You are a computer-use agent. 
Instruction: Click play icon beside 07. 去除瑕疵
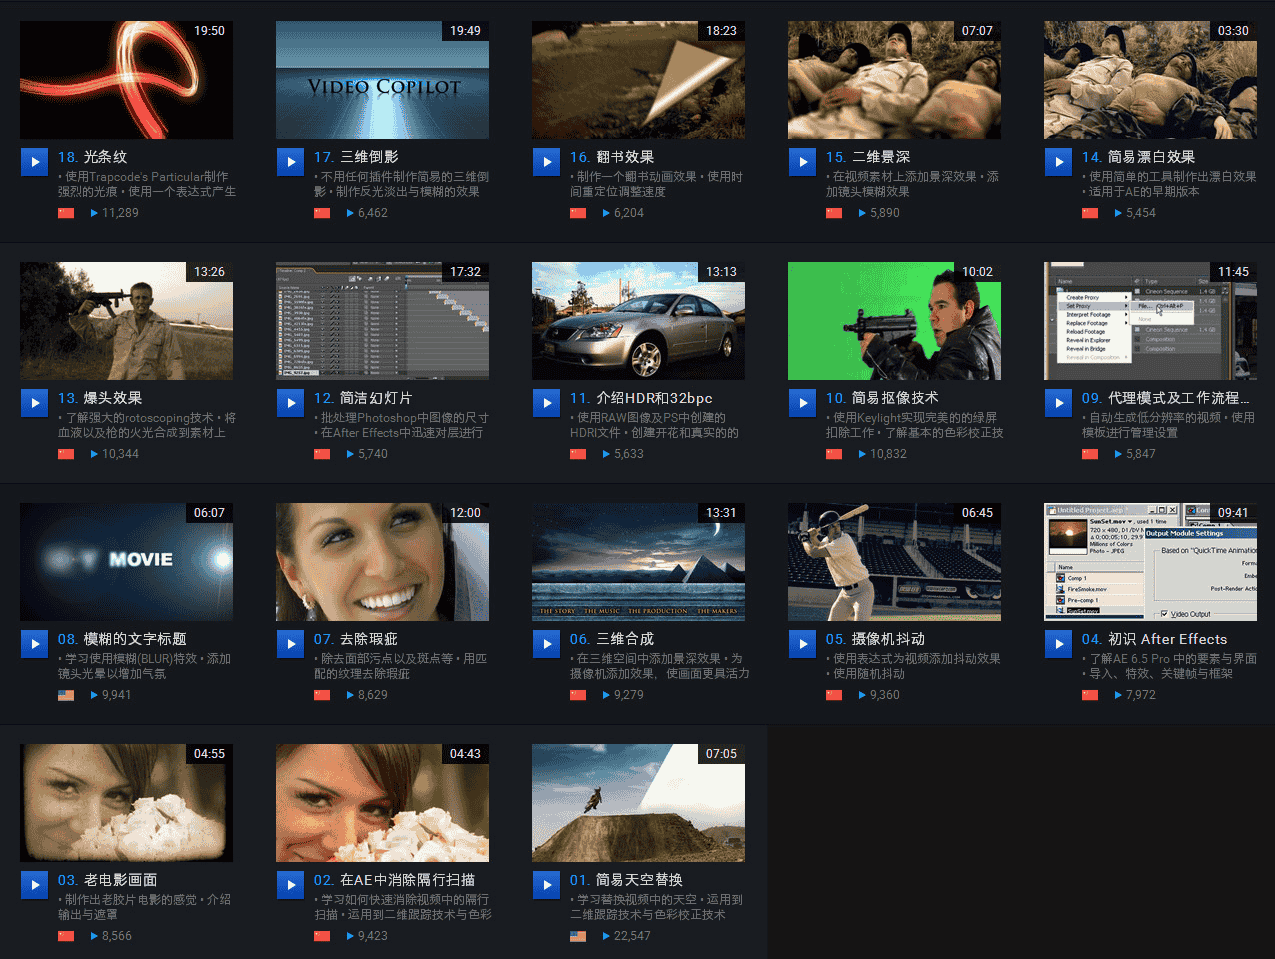(x=290, y=643)
